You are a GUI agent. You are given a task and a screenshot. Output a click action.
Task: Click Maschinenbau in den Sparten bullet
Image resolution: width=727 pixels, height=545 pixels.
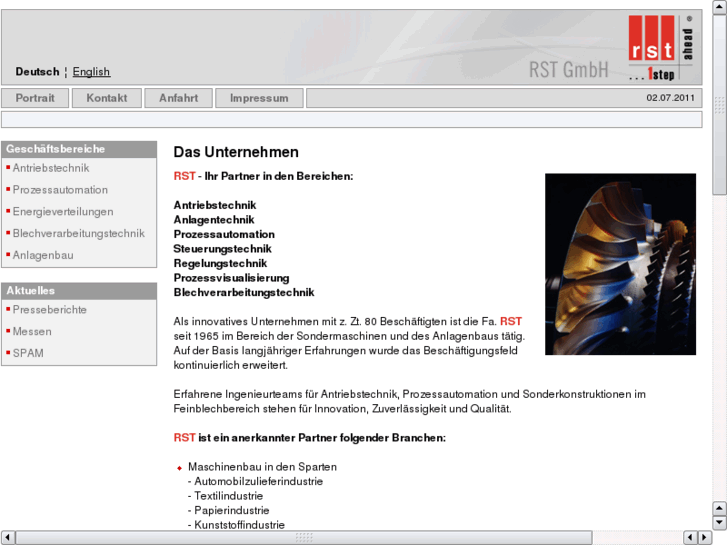pos(262,467)
